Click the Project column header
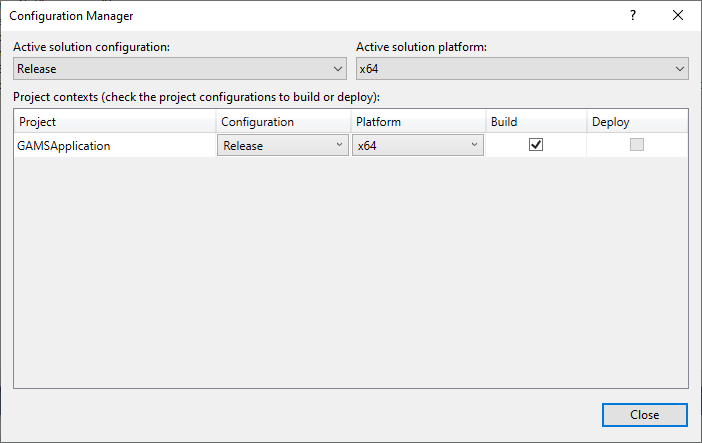702x443 pixels. coord(115,122)
